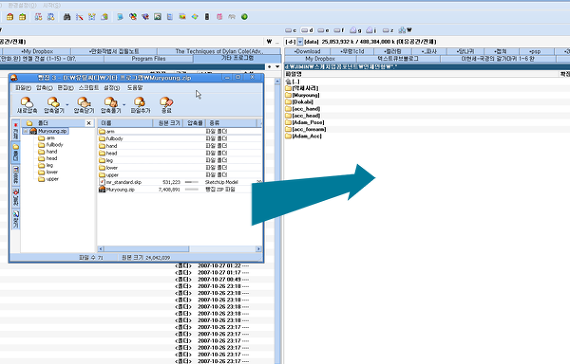Select the lower row in the archive file list
The width and height of the screenshot is (570, 364).
click(x=180, y=168)
